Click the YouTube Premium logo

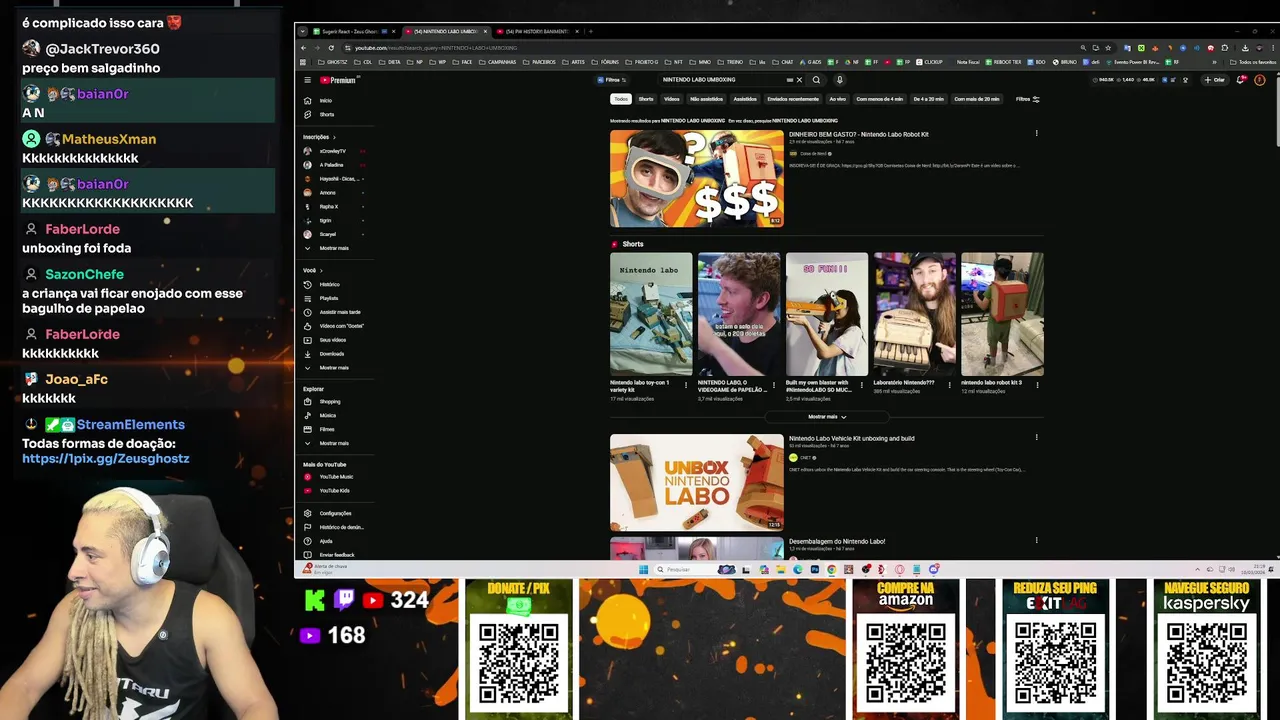(338, 80)
